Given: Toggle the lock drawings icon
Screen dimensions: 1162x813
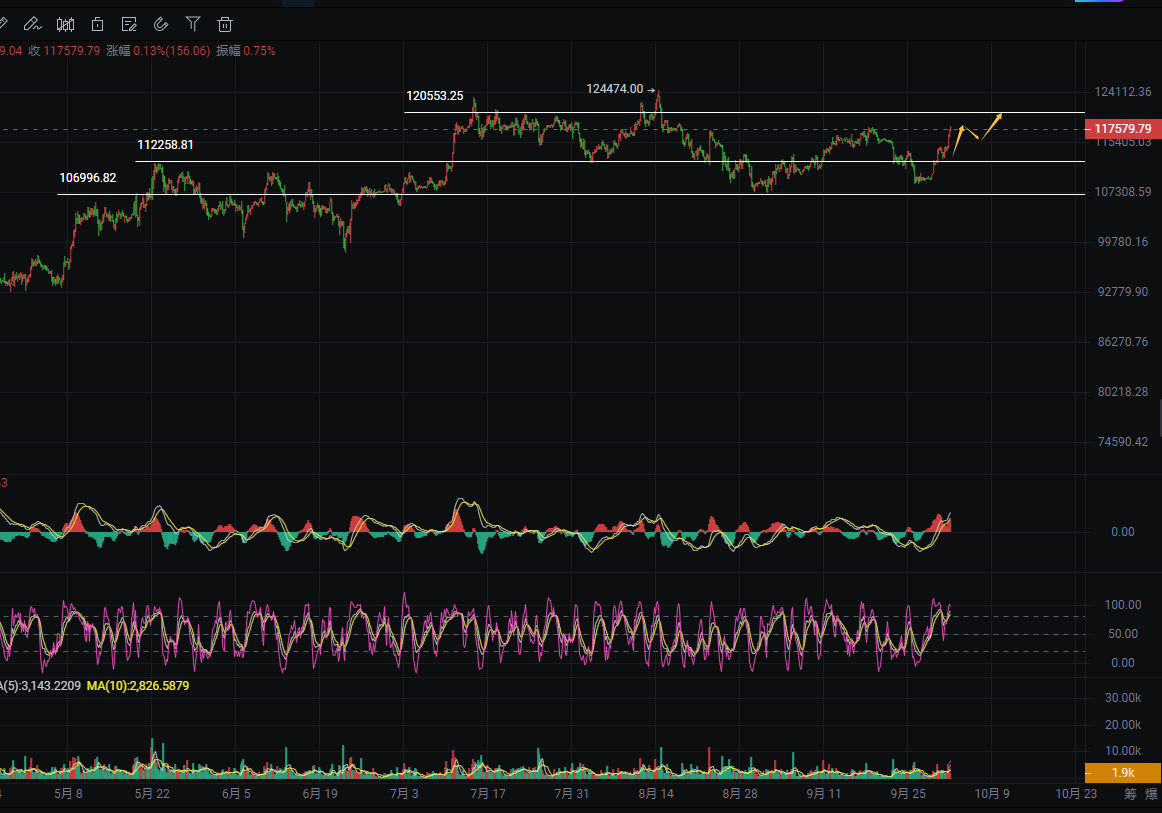Looking at the screenshot, I should pyautogui.click(x=97, y=24).
